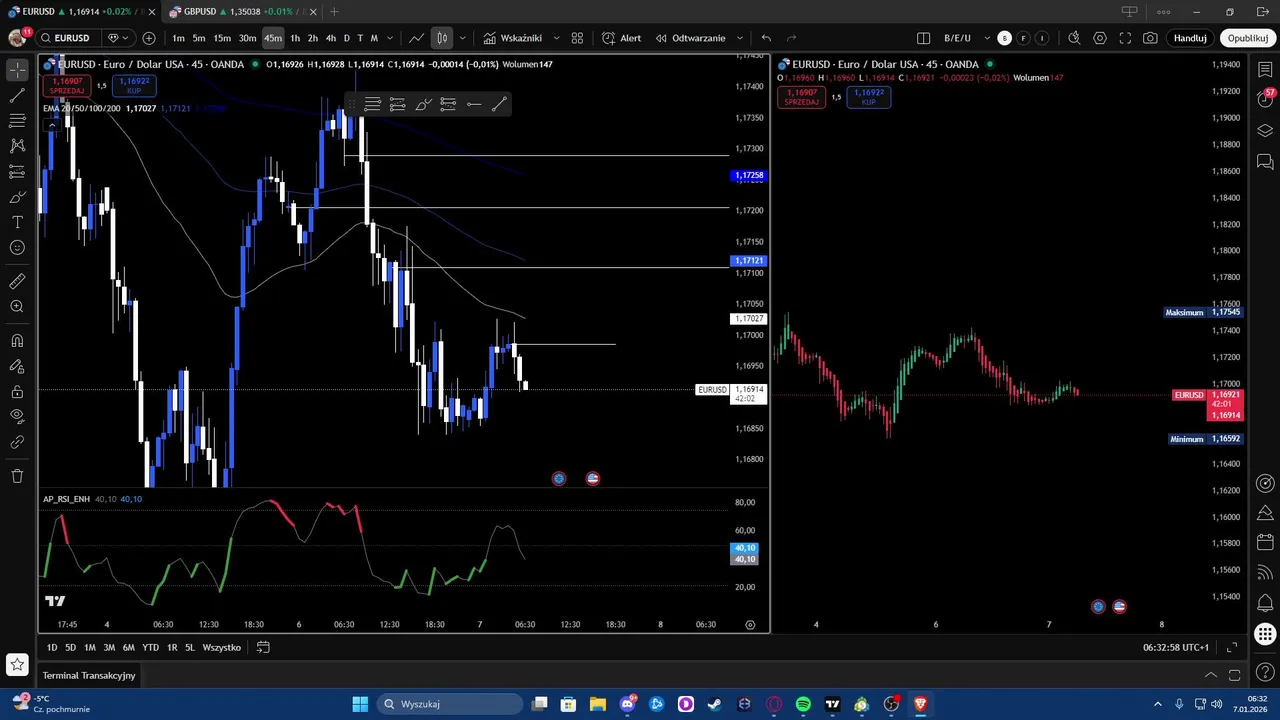Activate the zoom in tool
This screenshot has width=1280, height=720.
[x=17, y=306]
